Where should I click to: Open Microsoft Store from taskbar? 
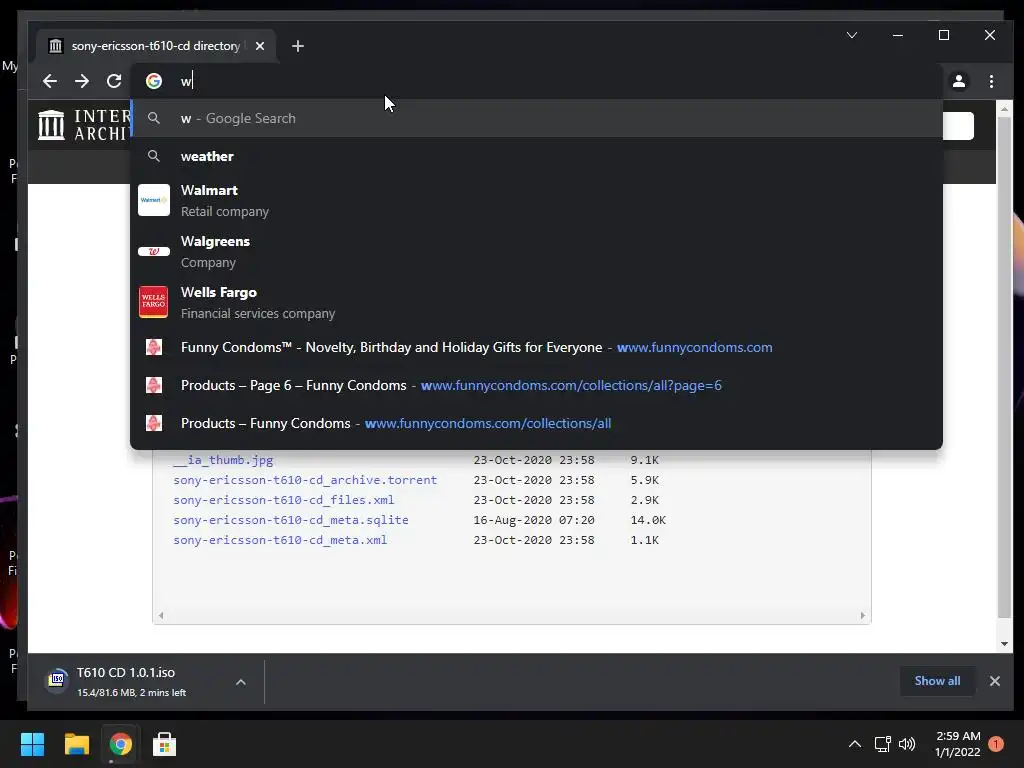pos(164,744)
